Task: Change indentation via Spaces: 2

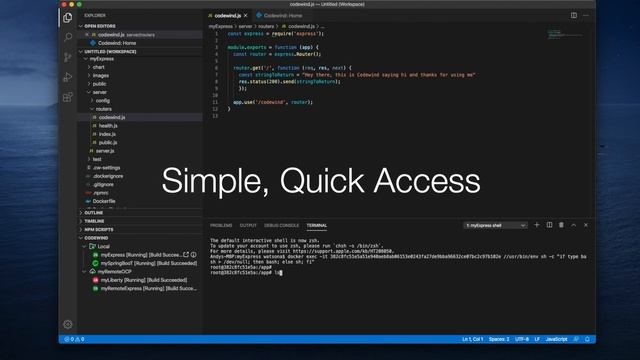Action: 499,339
